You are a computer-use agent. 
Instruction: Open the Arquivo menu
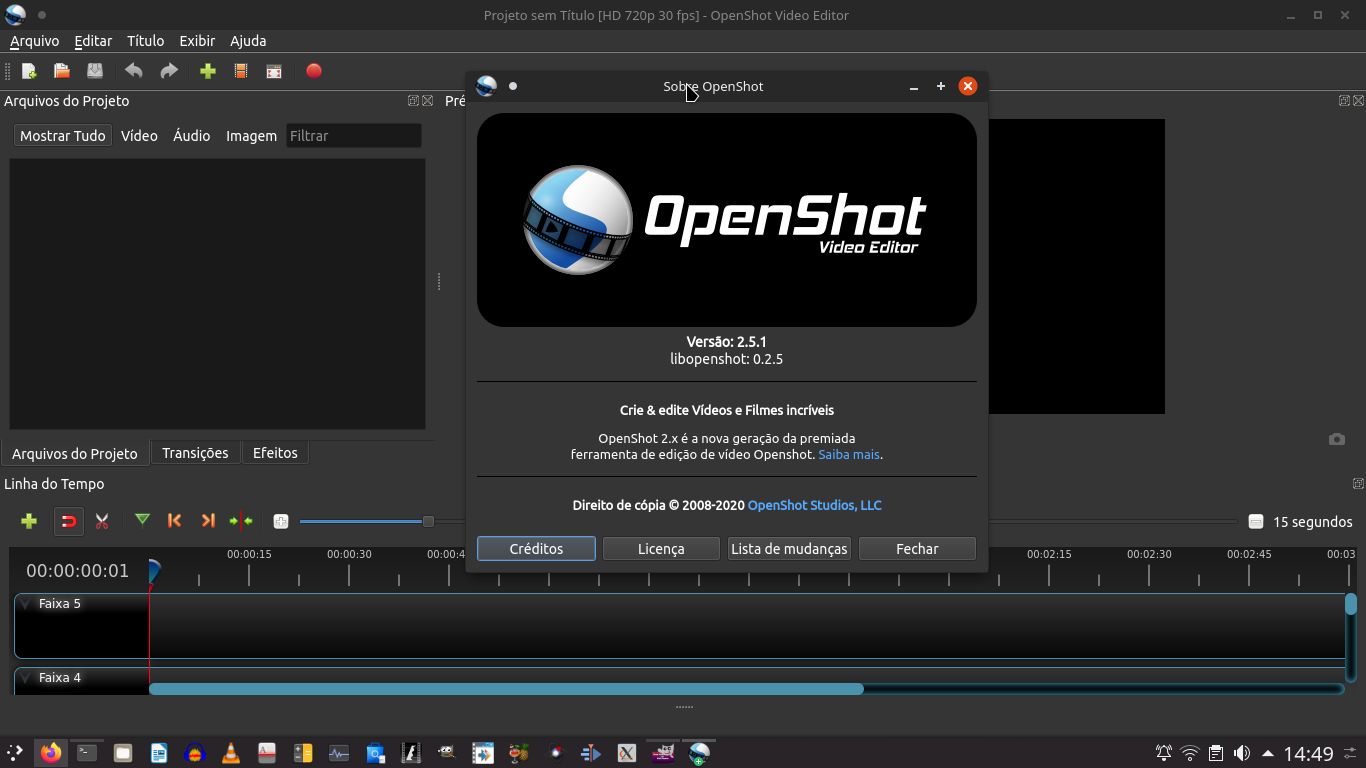(x=34, y=41)
